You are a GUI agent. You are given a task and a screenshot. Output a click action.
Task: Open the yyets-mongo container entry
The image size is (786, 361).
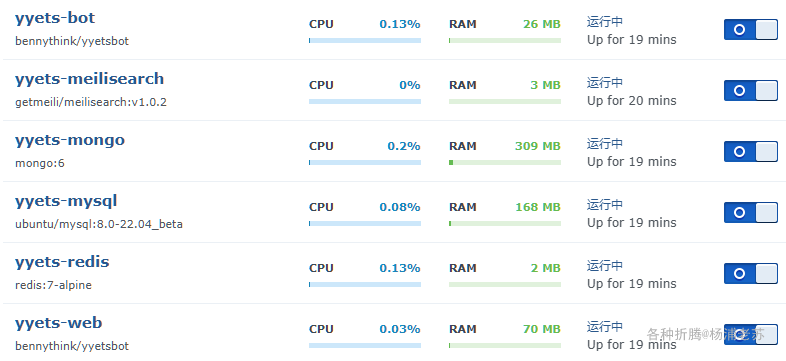70,140
